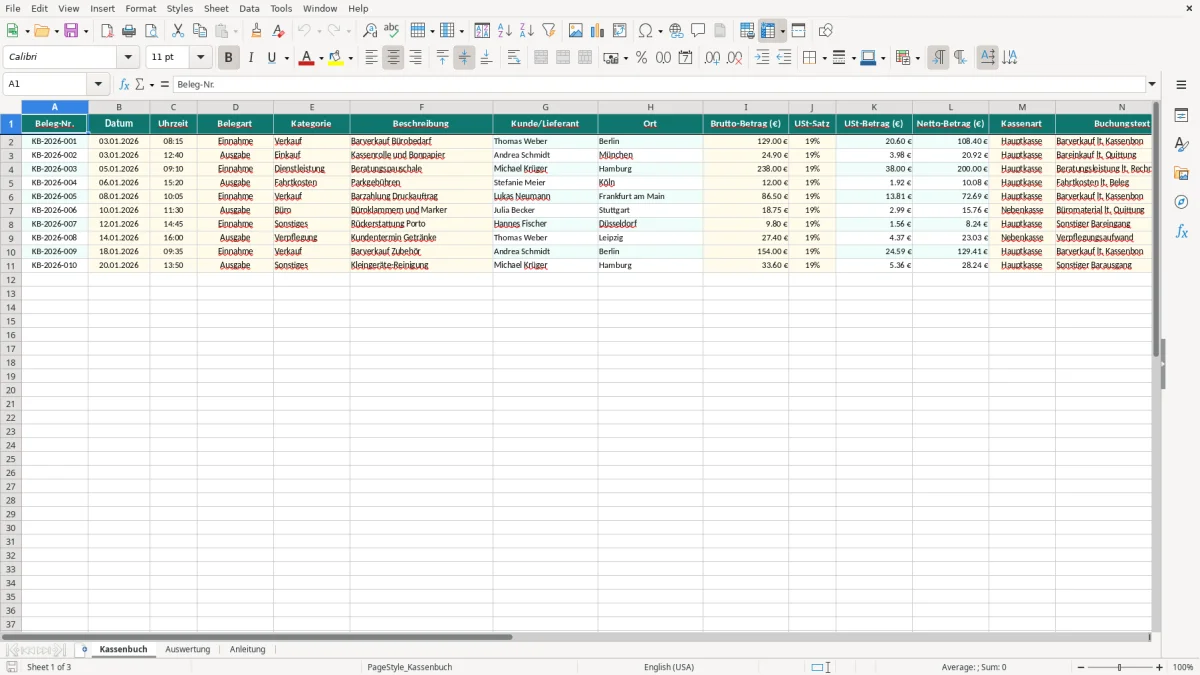Open Font Size dropdown
The image size is (1200, 675).
[x=200, y=58]
